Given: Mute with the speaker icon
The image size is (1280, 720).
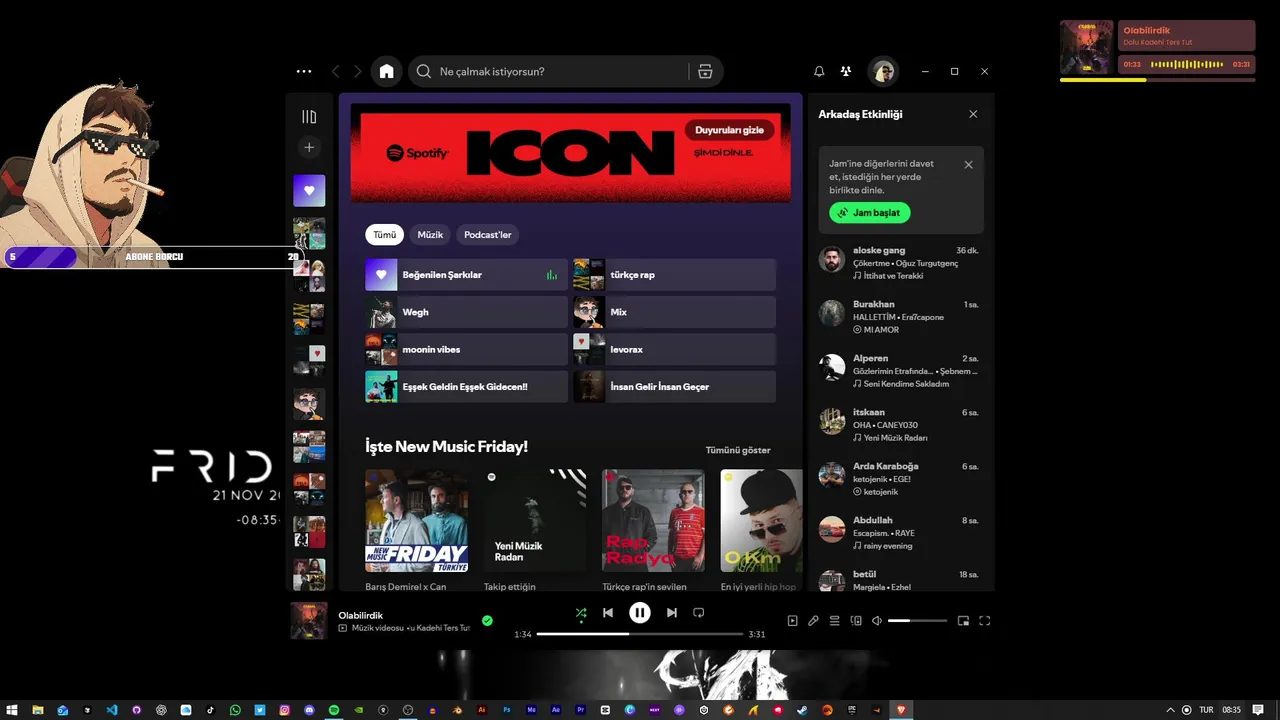Looking at the screenshot, I should point(877,621).
